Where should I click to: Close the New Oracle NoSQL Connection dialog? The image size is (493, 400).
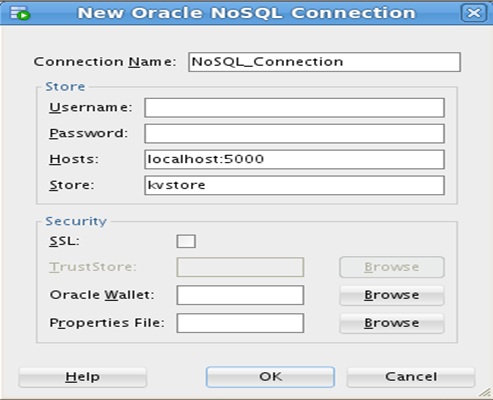[474, 13]
